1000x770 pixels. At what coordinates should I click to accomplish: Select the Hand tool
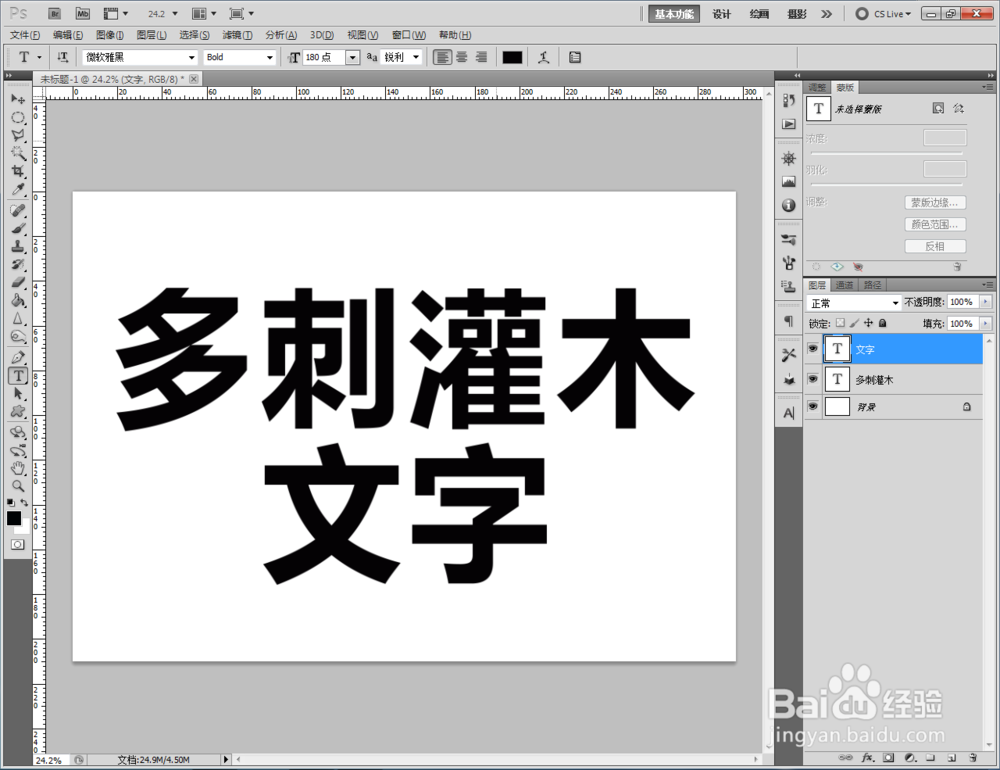click(18, 468)
